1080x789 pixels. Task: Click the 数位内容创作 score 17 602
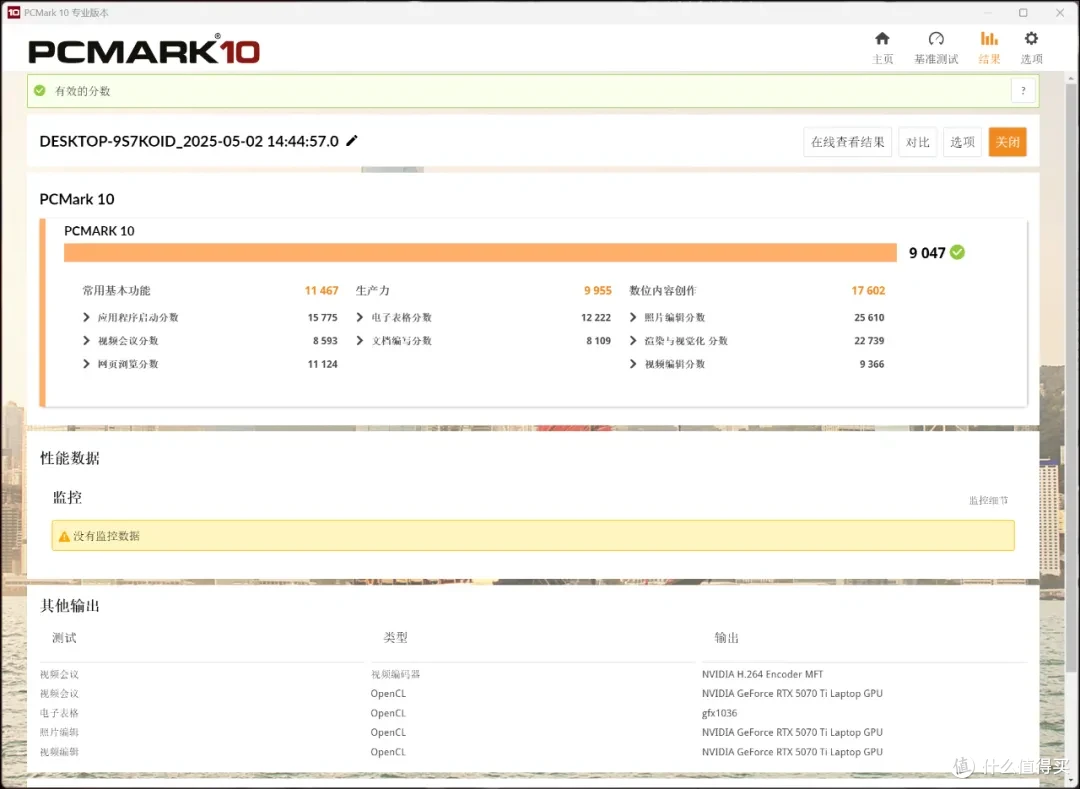(868, 291)
